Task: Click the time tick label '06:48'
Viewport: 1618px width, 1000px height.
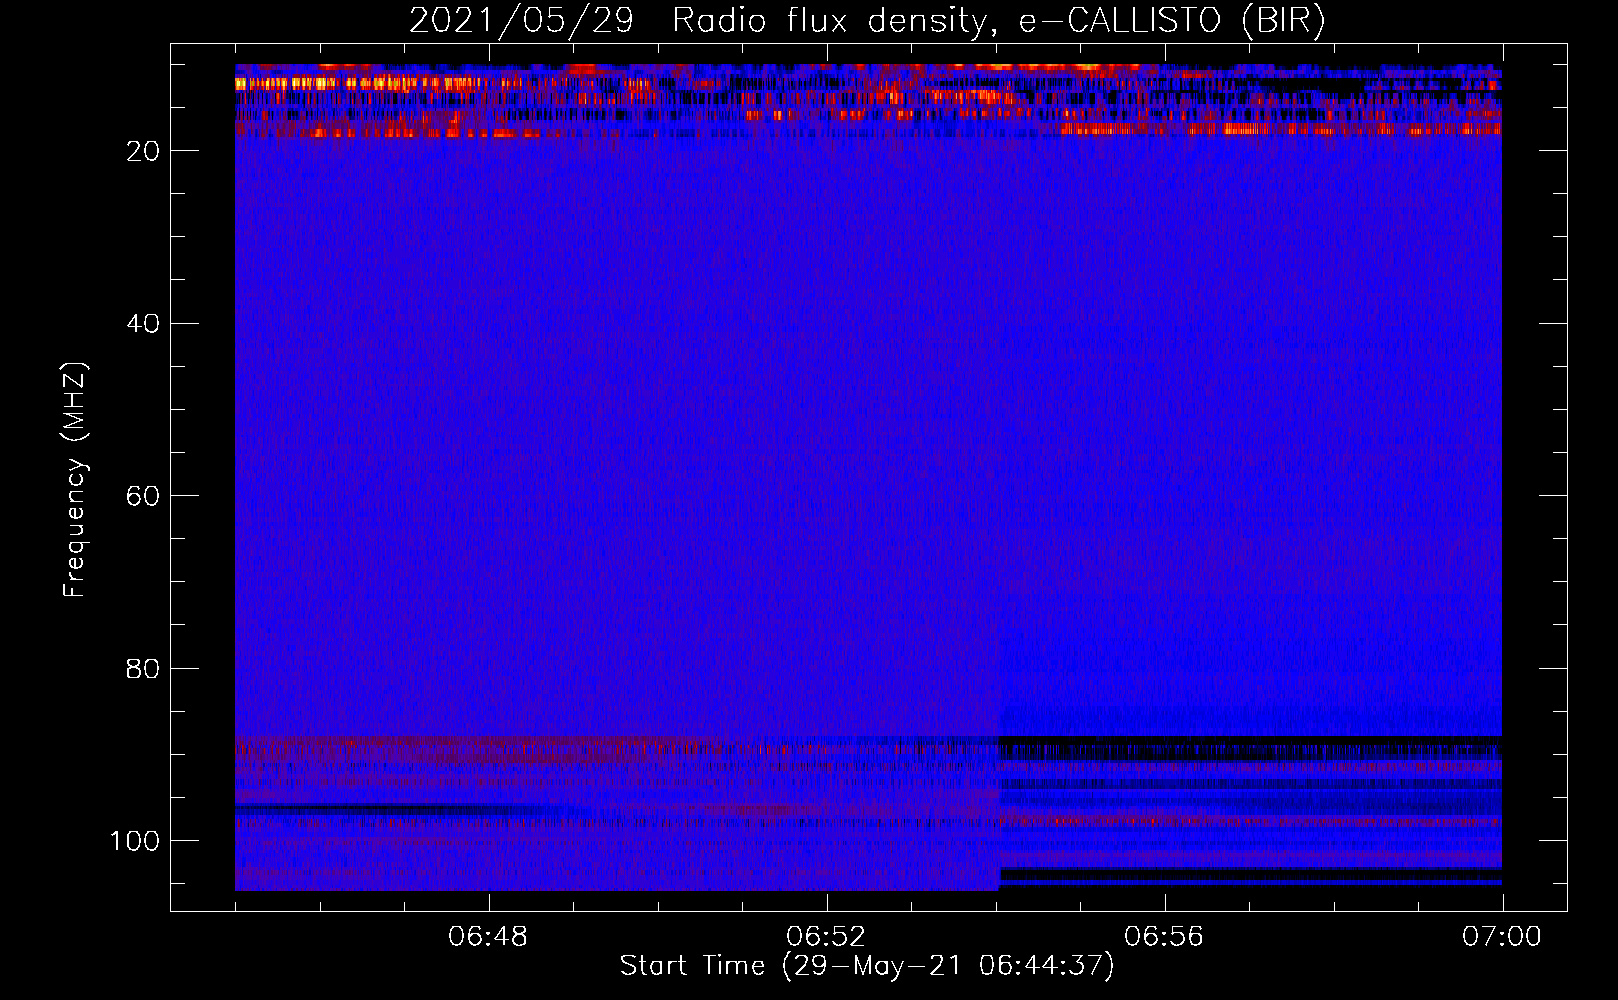Action: (x=488, y=937)
